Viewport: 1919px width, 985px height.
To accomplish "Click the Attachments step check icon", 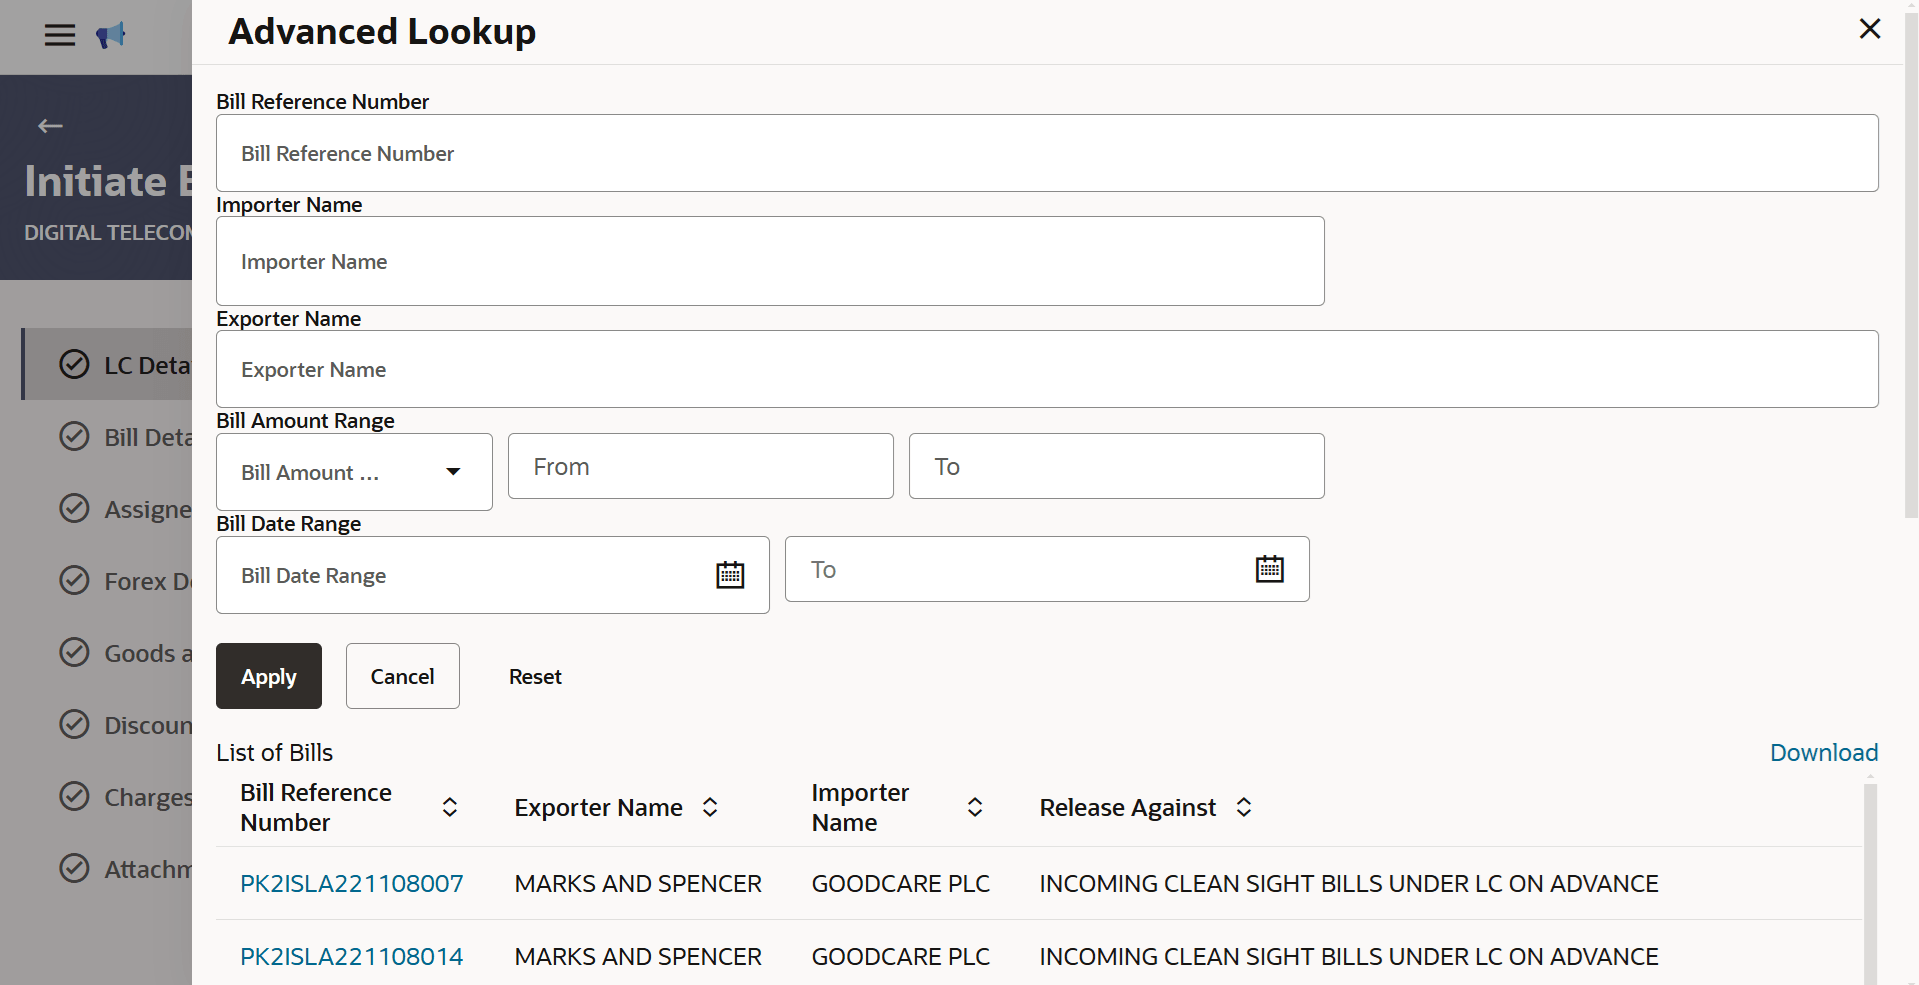I will click(74, 868).
